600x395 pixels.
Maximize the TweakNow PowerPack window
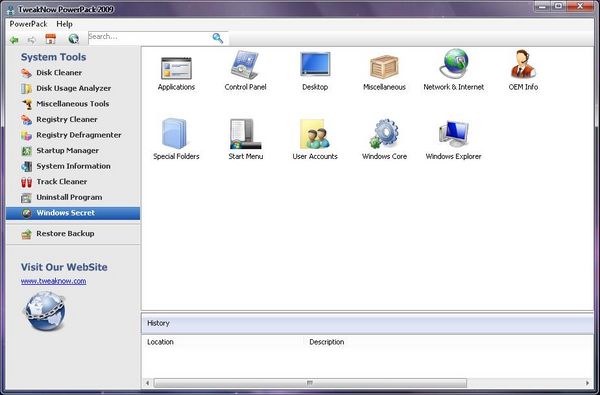(x=558, y=6)
